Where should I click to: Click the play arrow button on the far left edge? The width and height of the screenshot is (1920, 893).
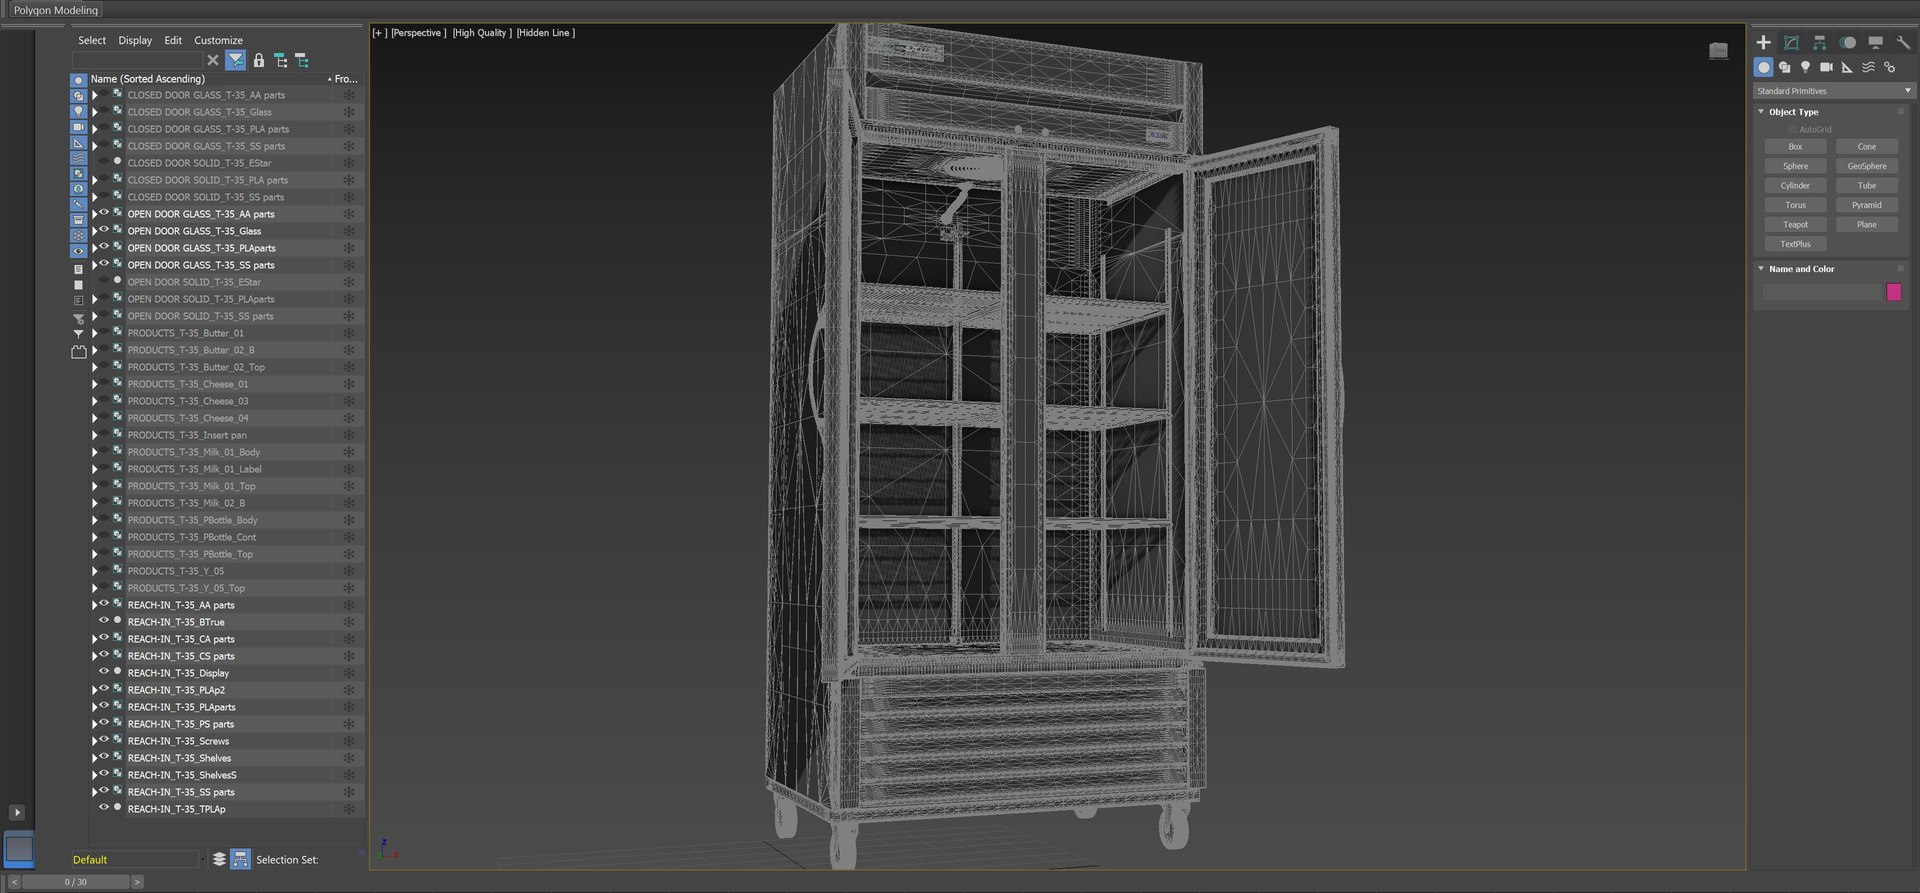click(x=16, y=812)
